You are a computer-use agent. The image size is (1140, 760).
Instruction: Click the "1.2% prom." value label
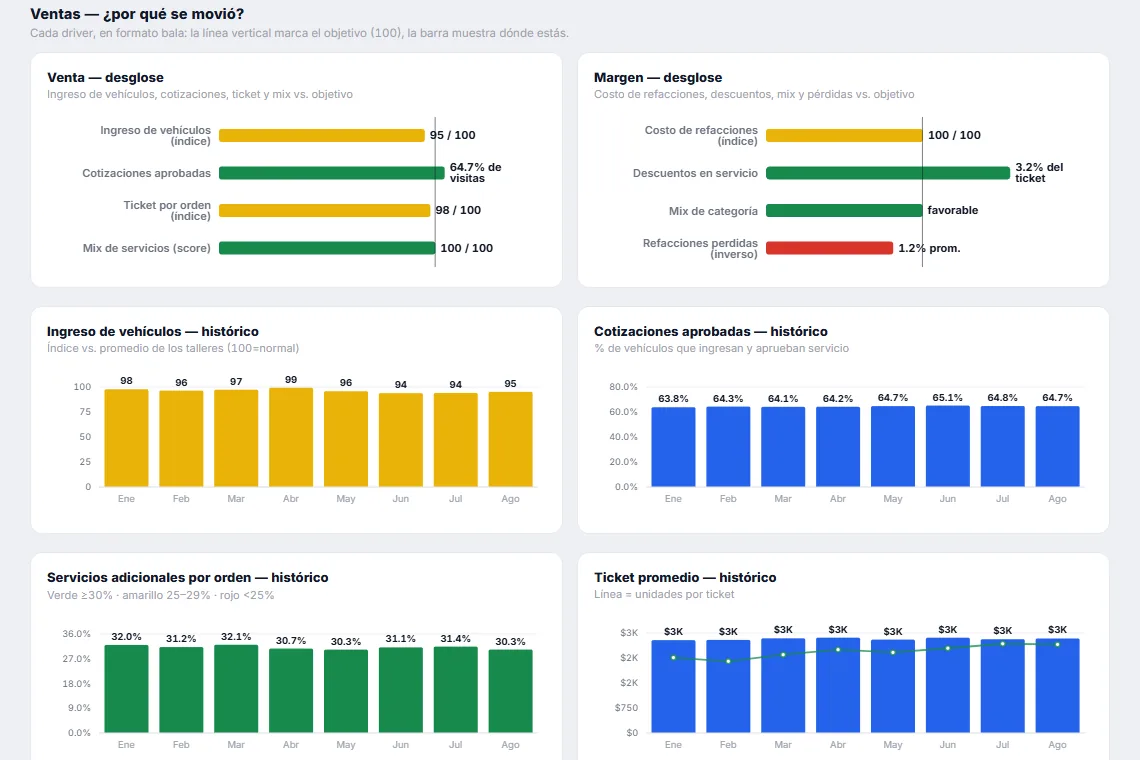pyautogui.click(x=929, y=248)
